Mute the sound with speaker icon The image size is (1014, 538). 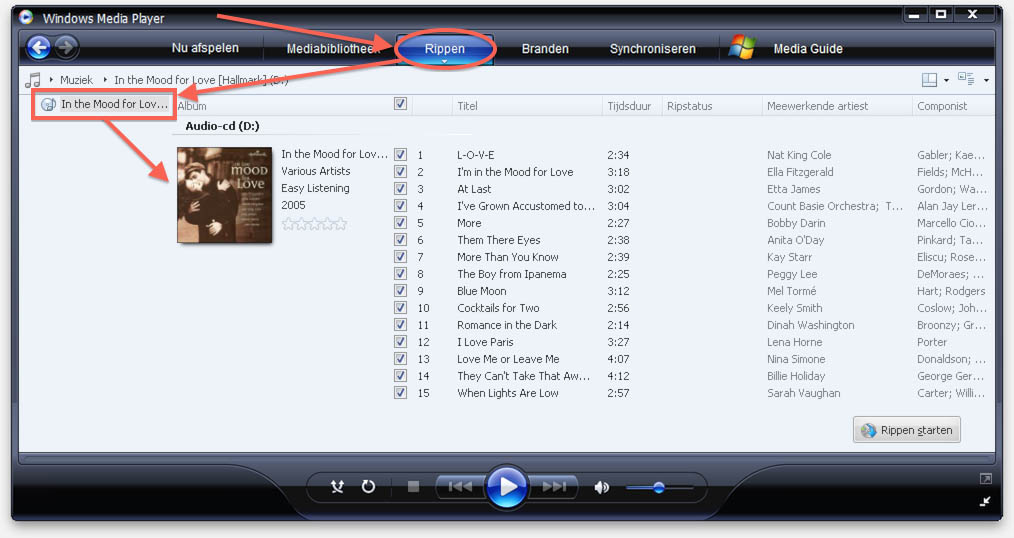(601, 487)
